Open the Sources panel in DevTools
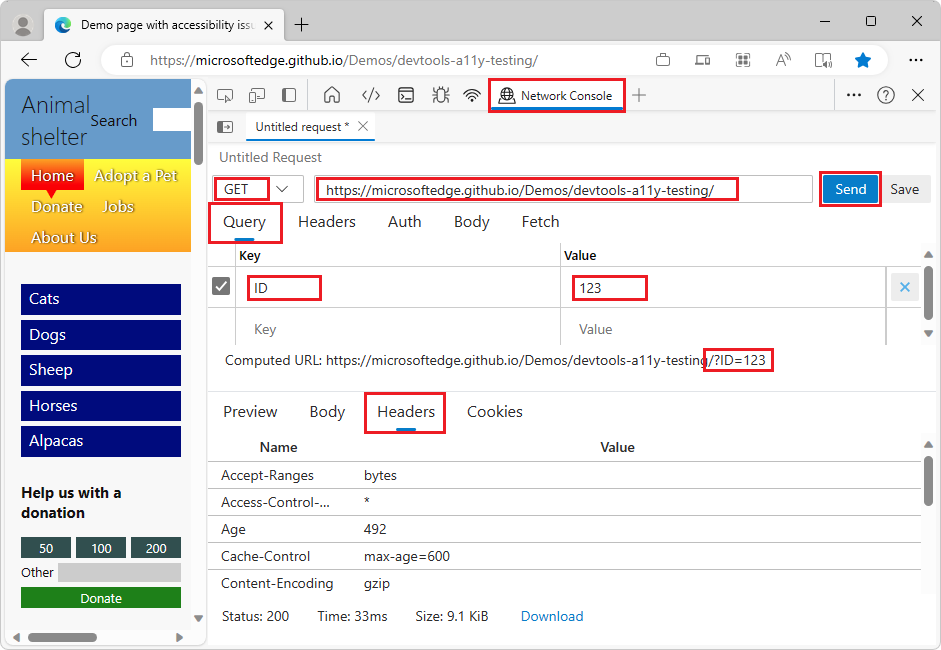This screenshot has height=650, width=941. pyautogui.click(x=371, y=94)
